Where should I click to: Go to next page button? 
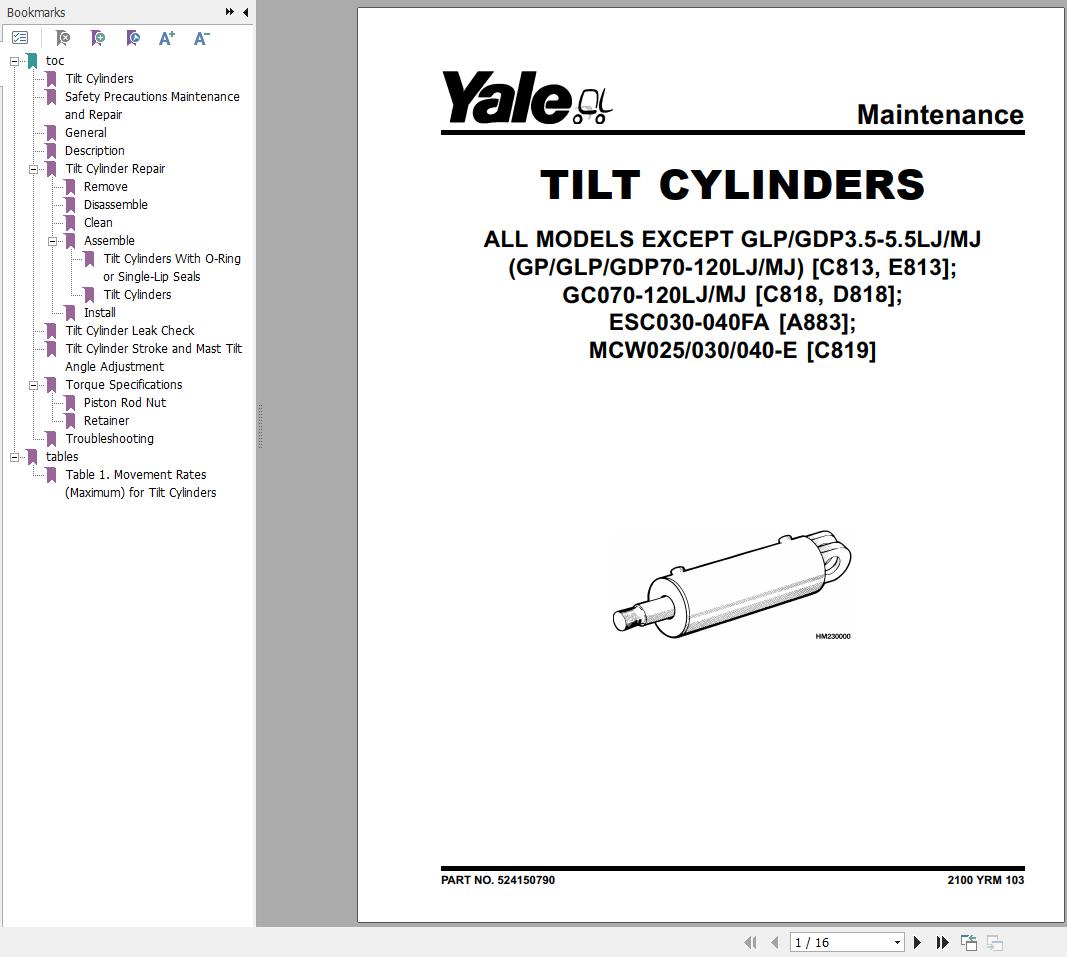tap(917, 943)
